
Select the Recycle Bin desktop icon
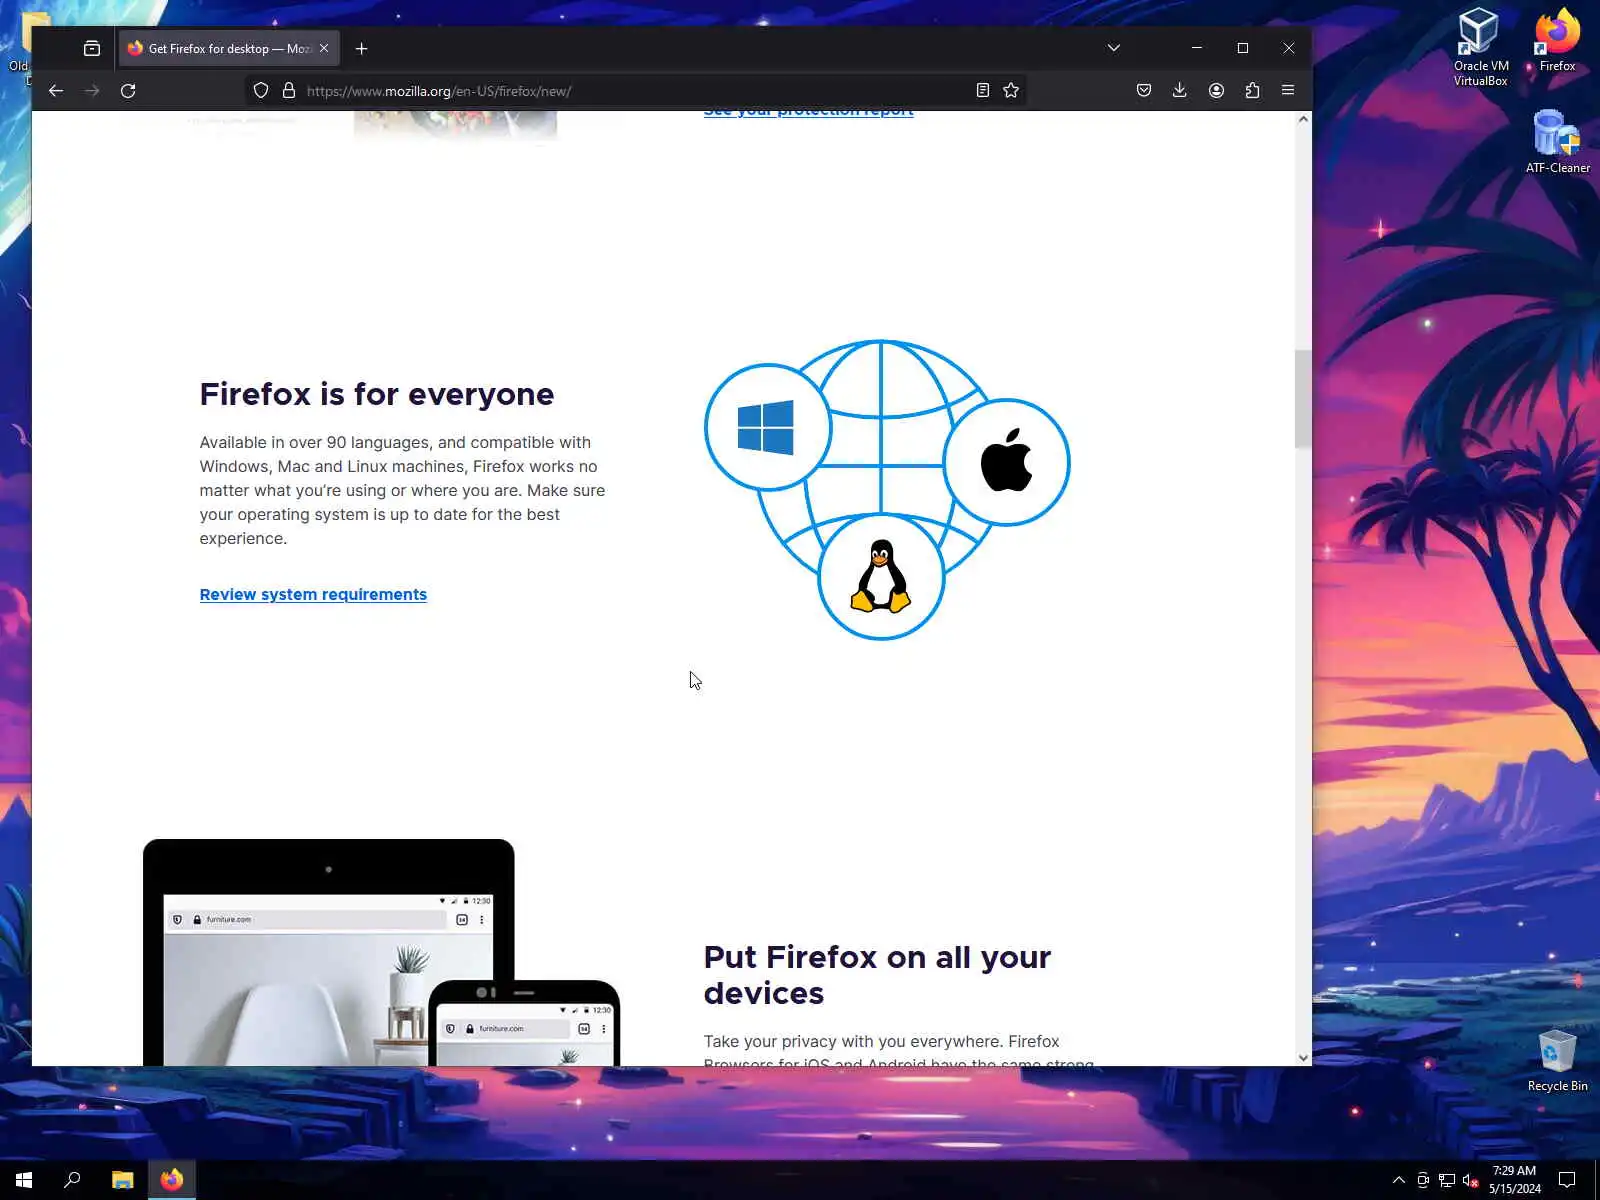point(1557,1060)
